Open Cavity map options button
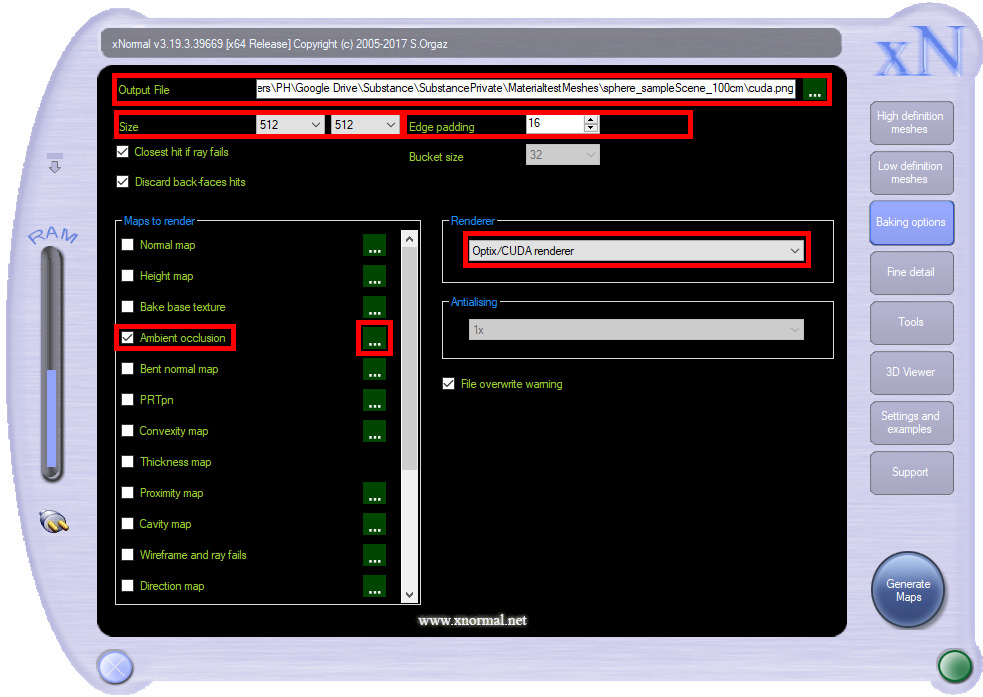The height and width of the screenshot is (697, 983). point(374,525)
